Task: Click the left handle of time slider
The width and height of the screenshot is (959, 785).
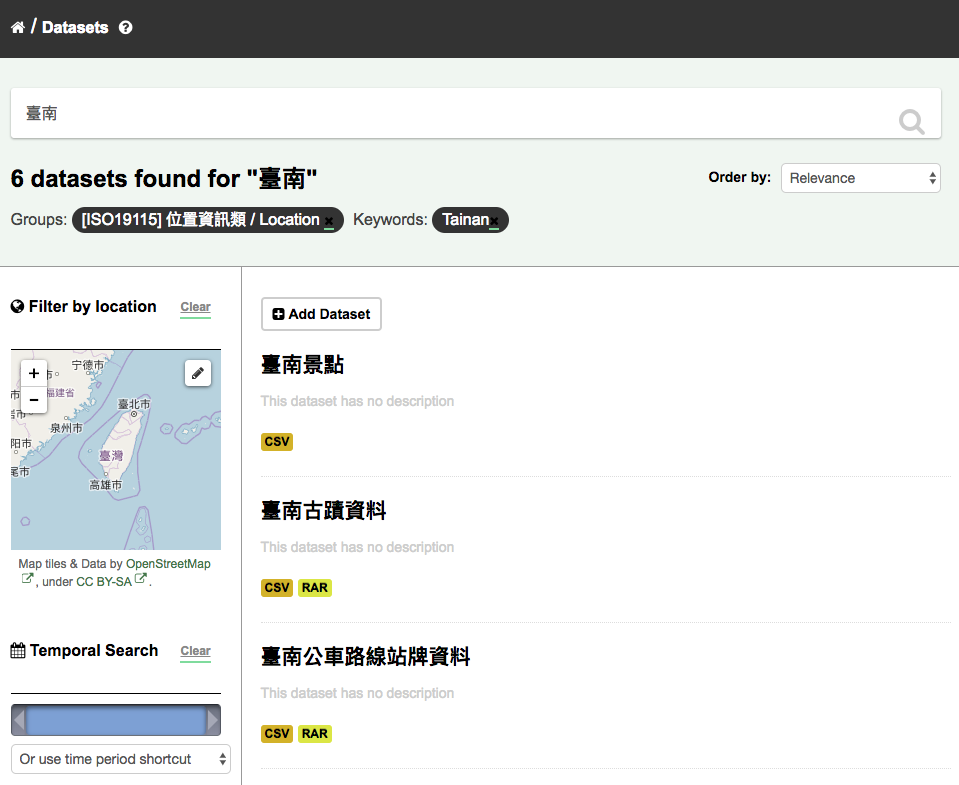Action: click(20, 720)
